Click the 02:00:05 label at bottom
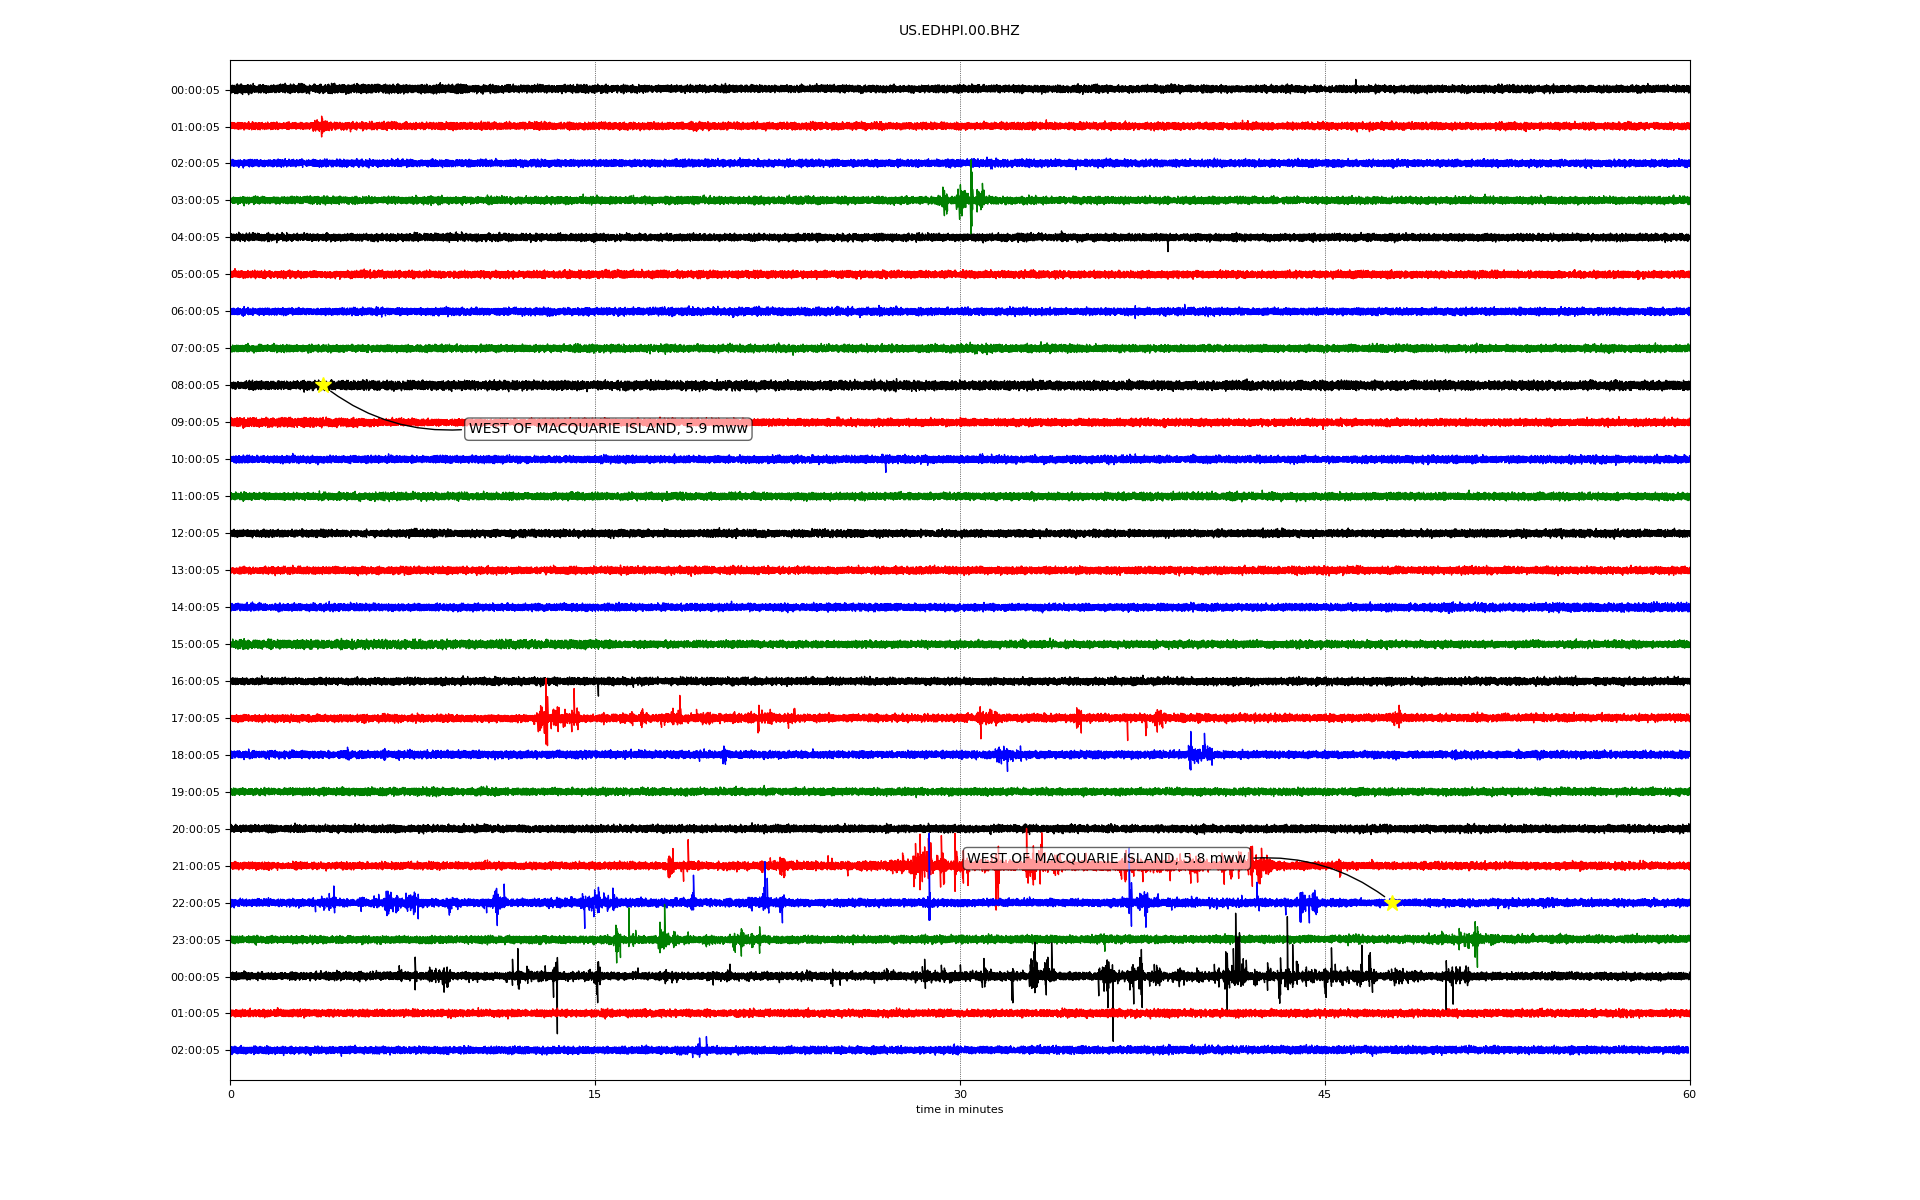This screenshot has width=1920, height=1200. 195,1051
